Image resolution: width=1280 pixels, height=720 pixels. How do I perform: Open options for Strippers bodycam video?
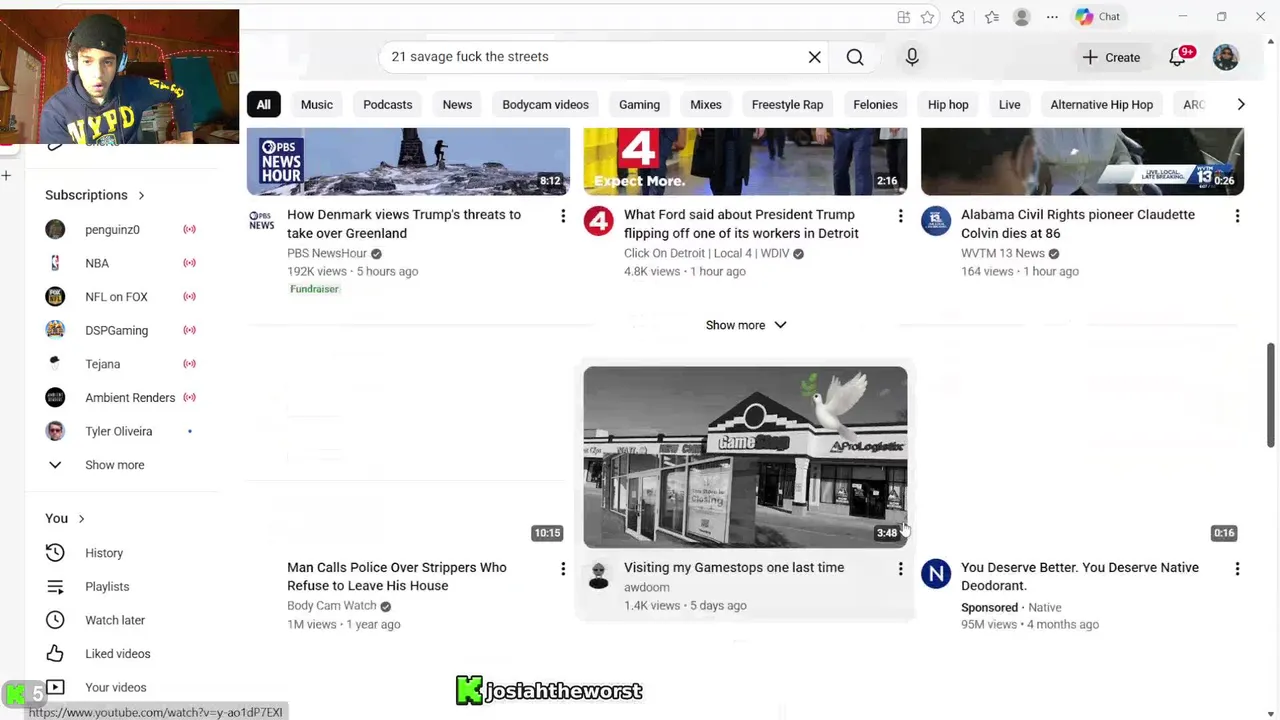563,569
